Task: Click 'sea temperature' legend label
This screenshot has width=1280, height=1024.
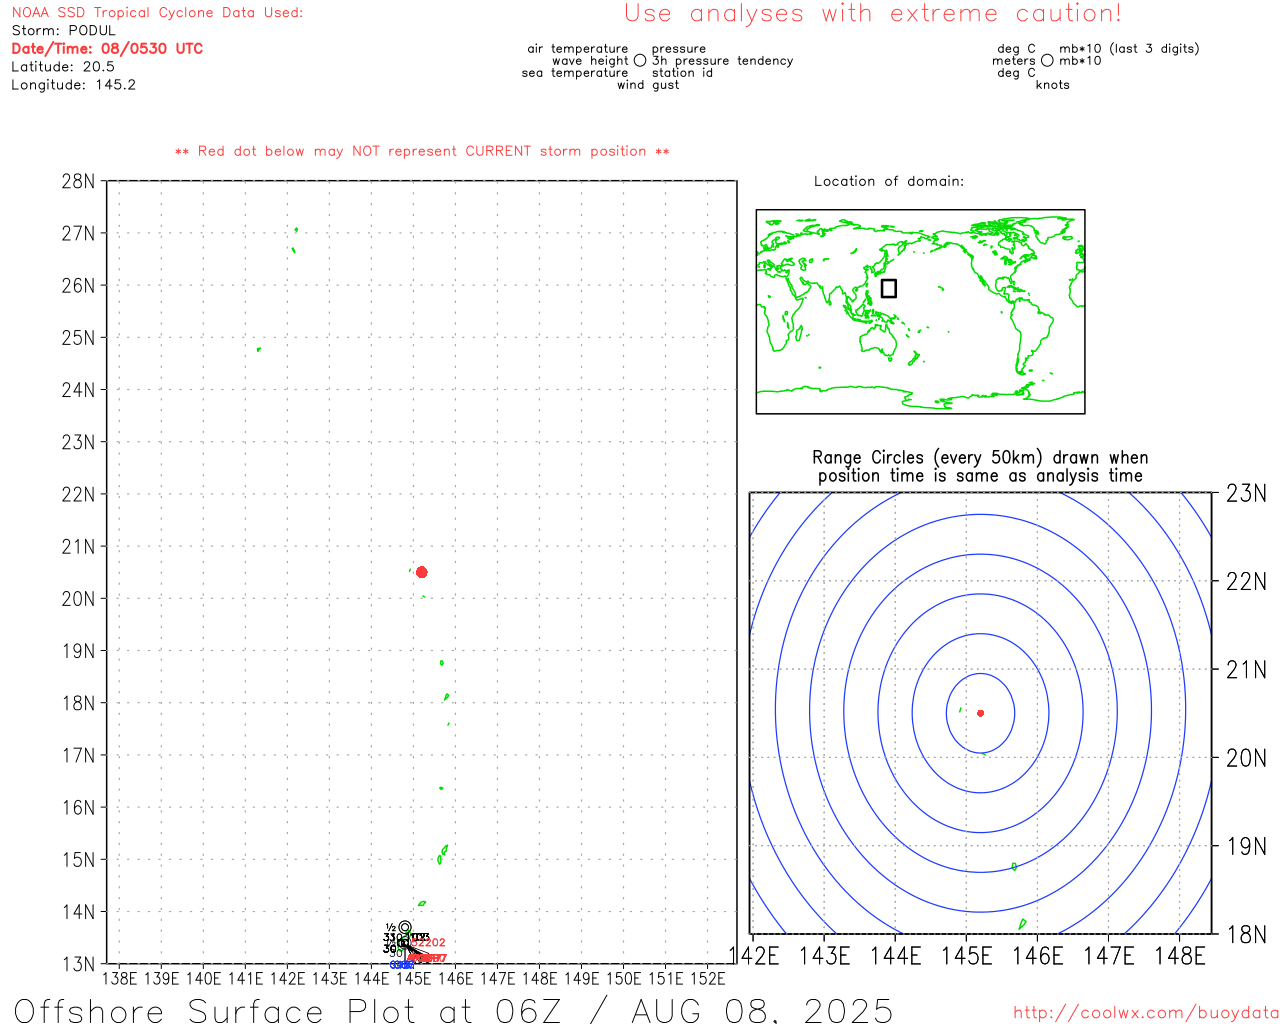Action: 575,73
